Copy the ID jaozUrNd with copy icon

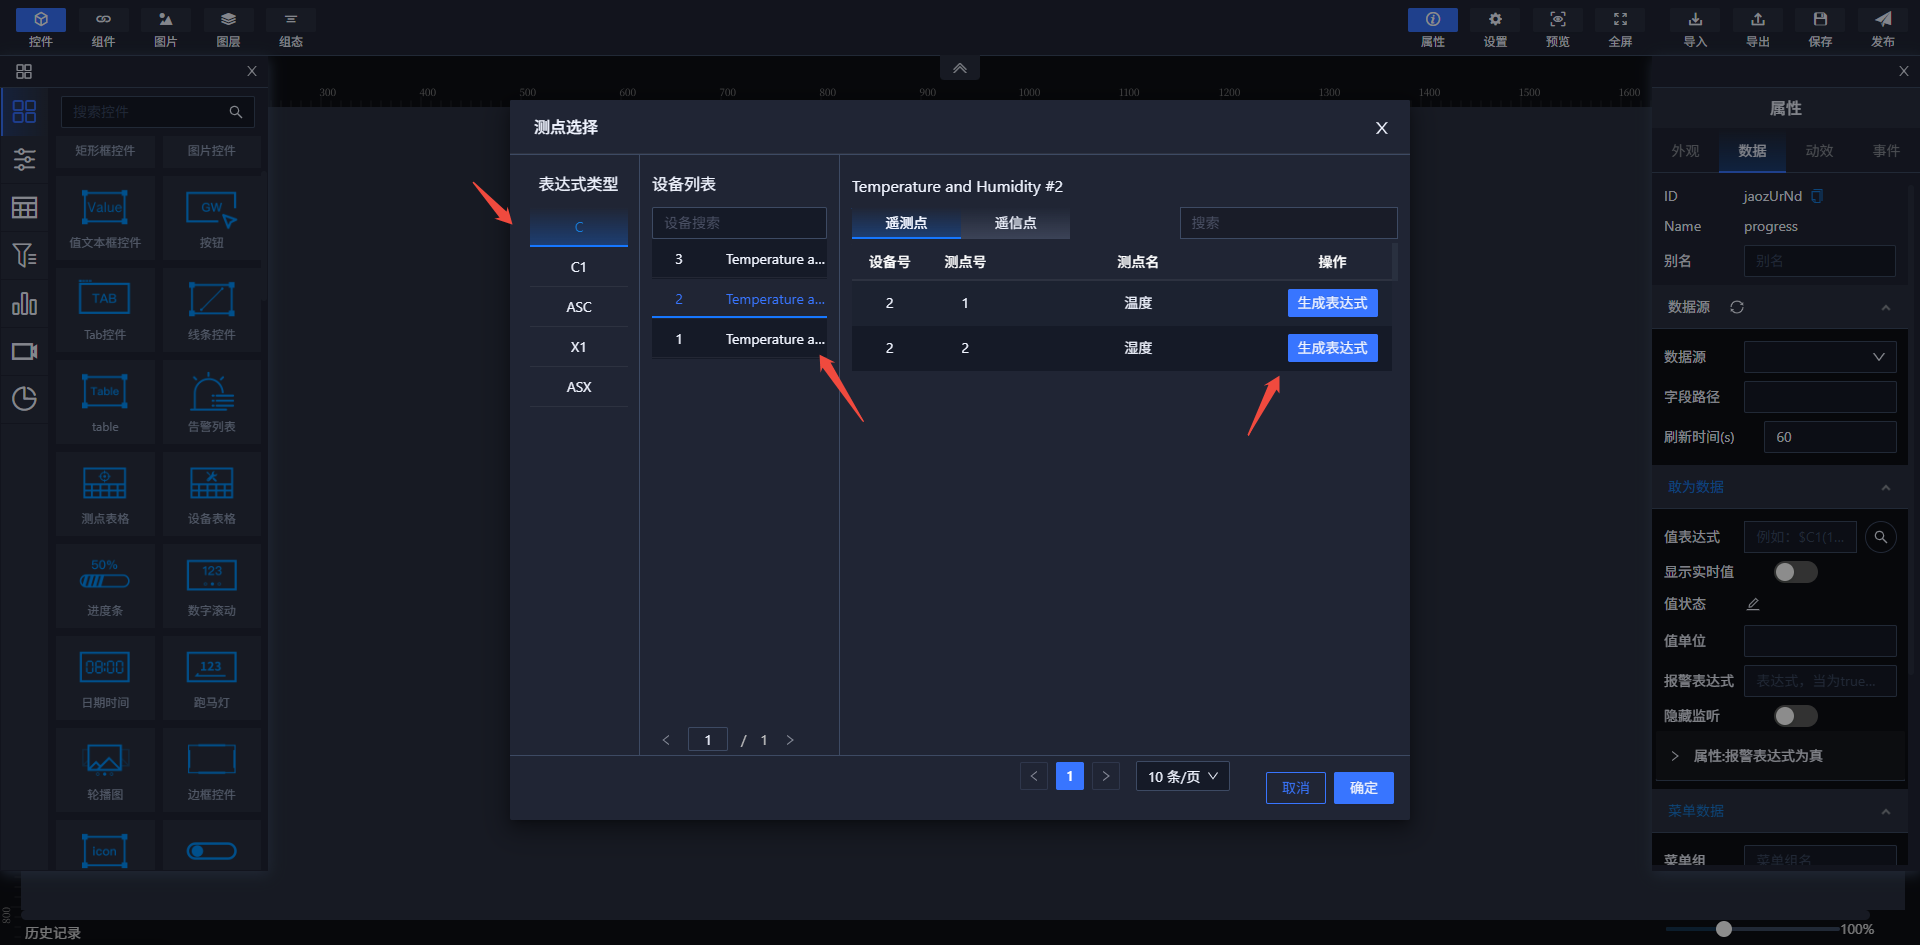(x=1817, y=196)
